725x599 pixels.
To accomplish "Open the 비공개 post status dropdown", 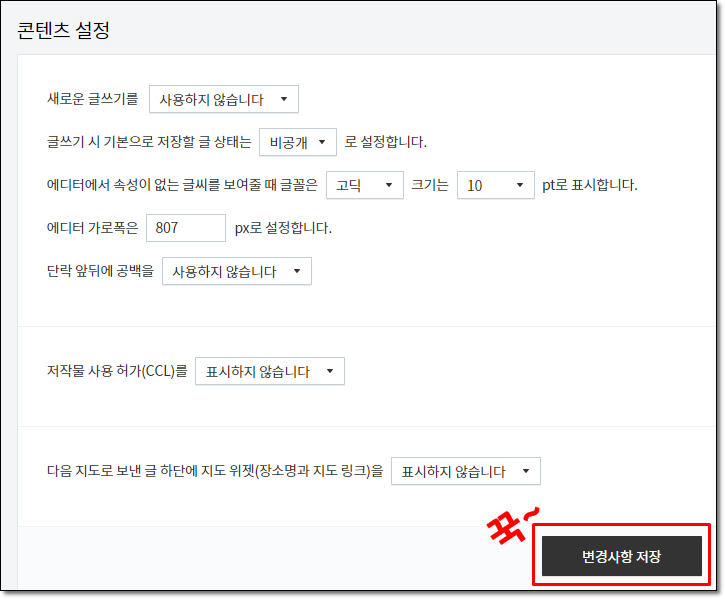I will [x=298, y=142].
